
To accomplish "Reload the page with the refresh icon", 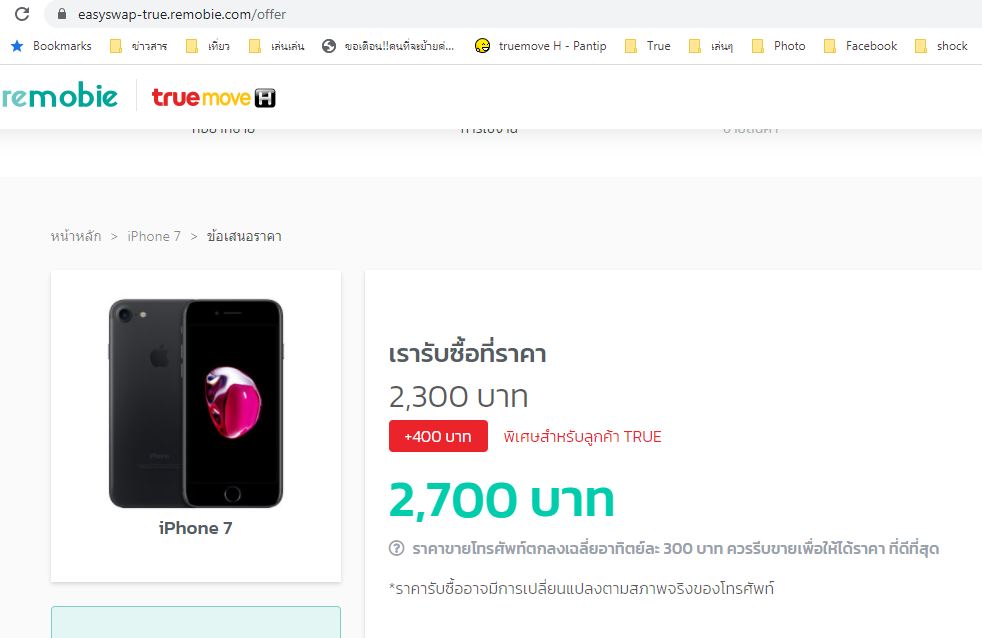I will point(22,14).
